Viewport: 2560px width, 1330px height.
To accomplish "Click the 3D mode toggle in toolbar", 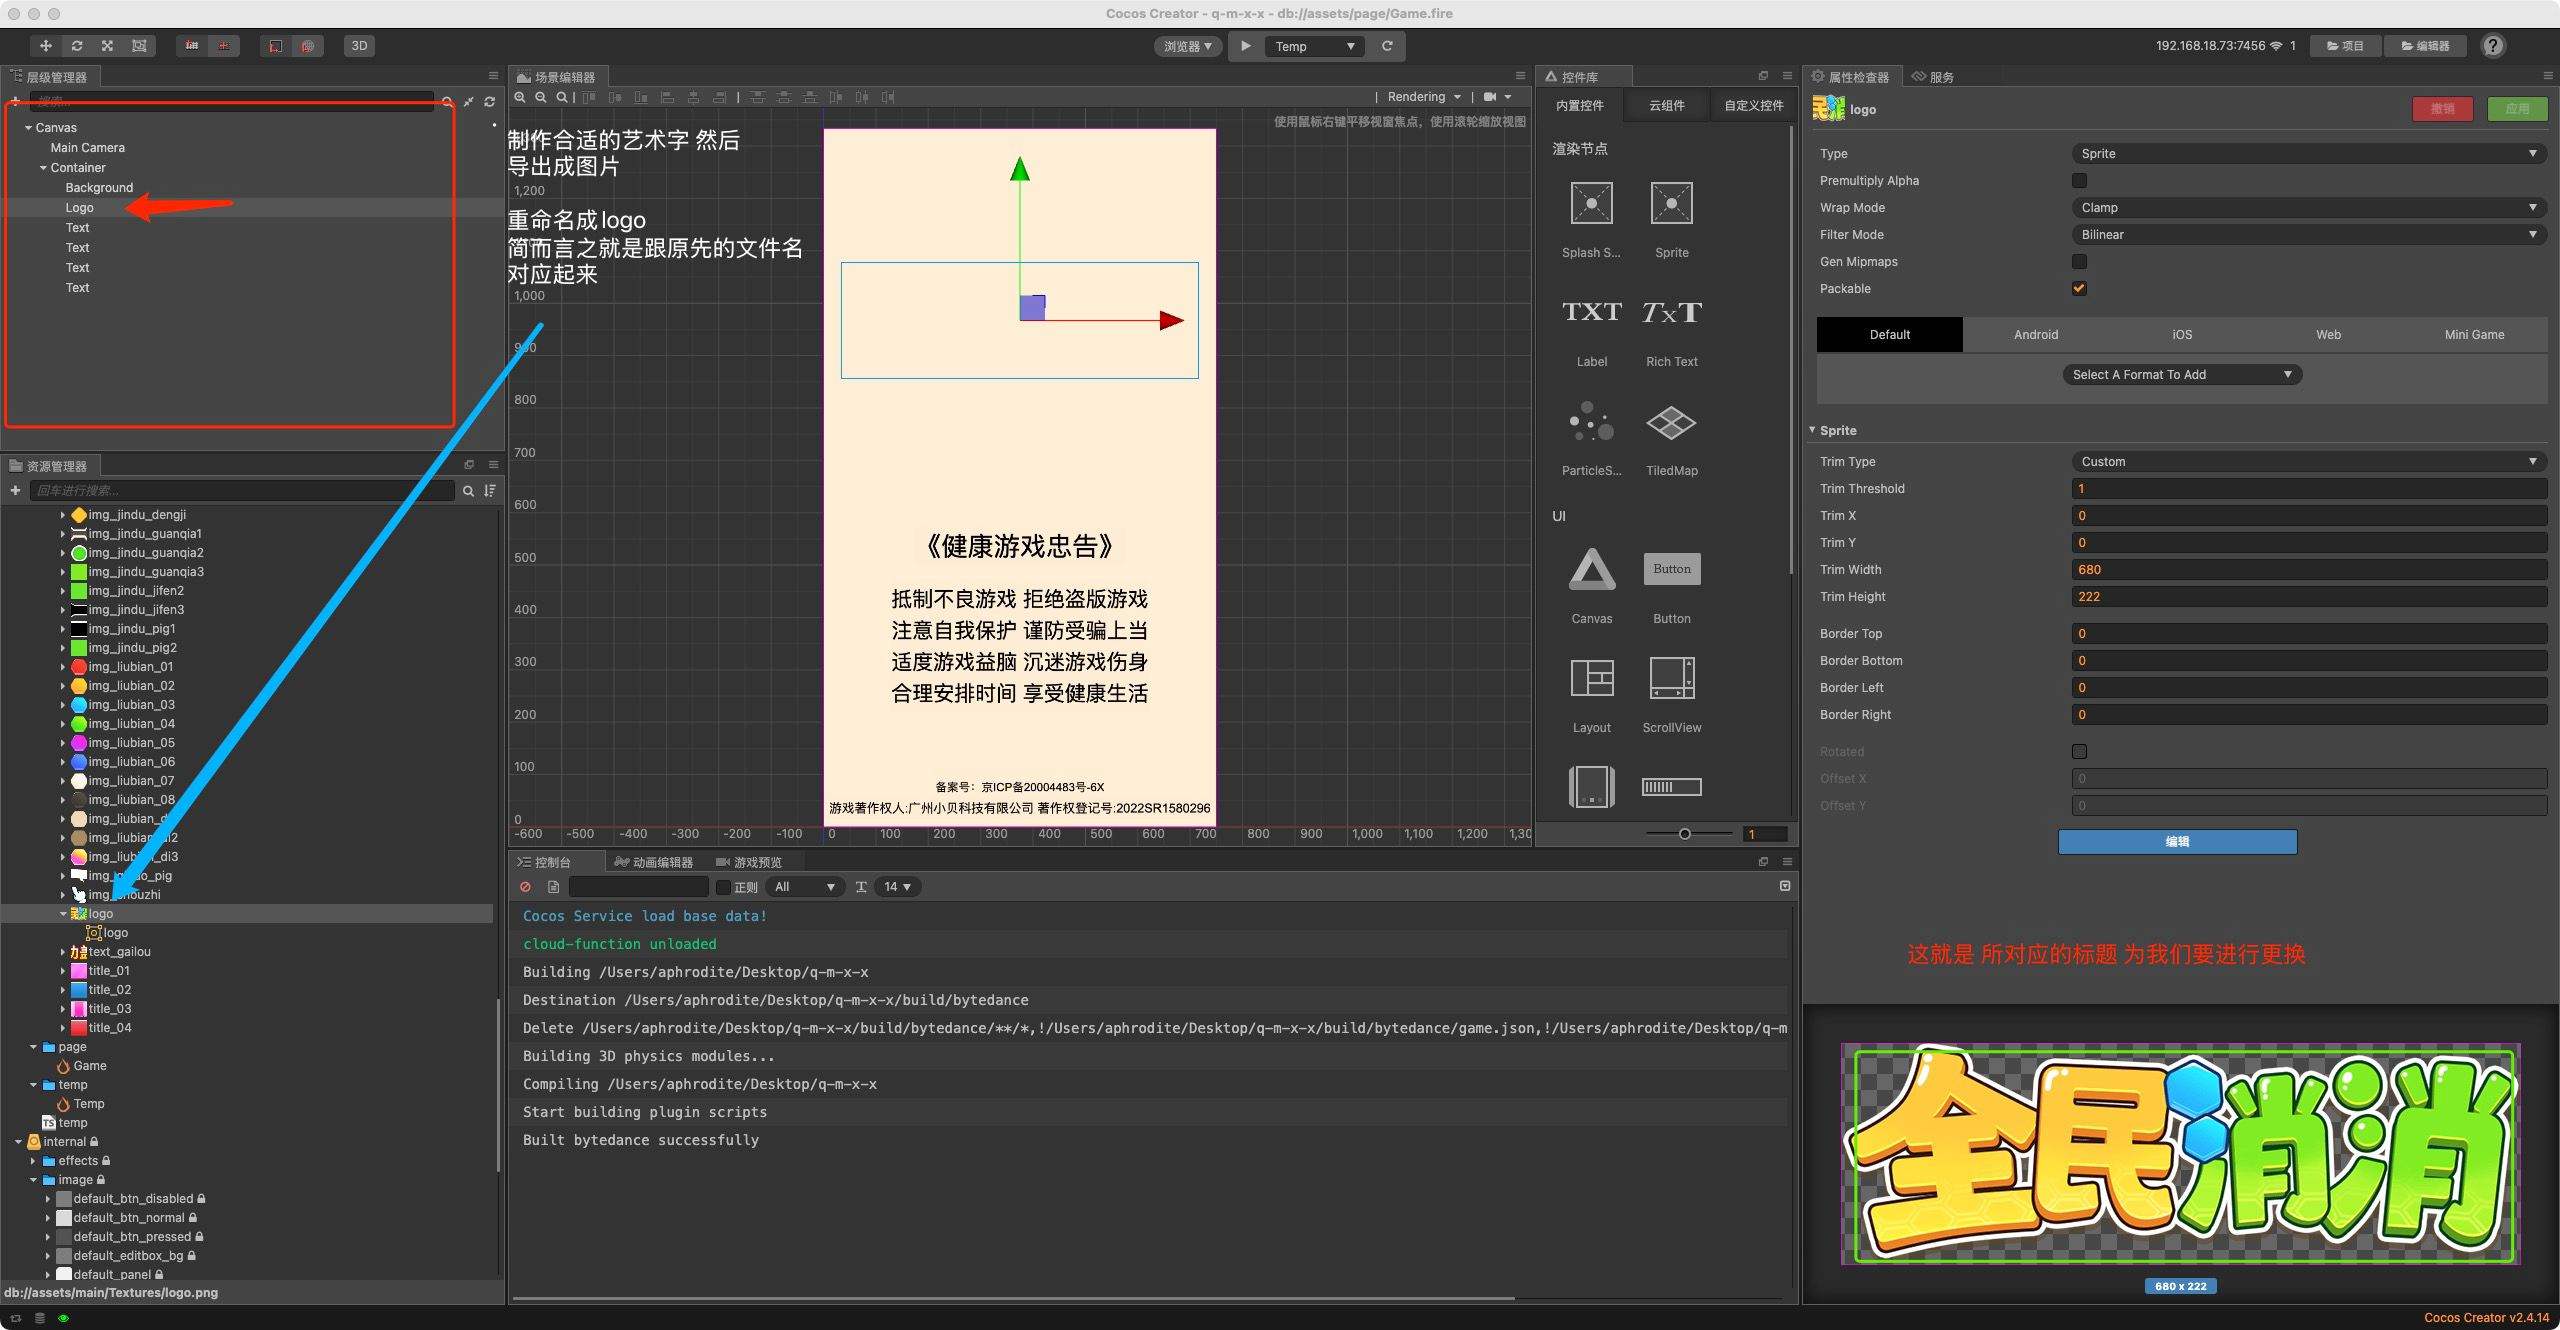I will tap(359, 46).
